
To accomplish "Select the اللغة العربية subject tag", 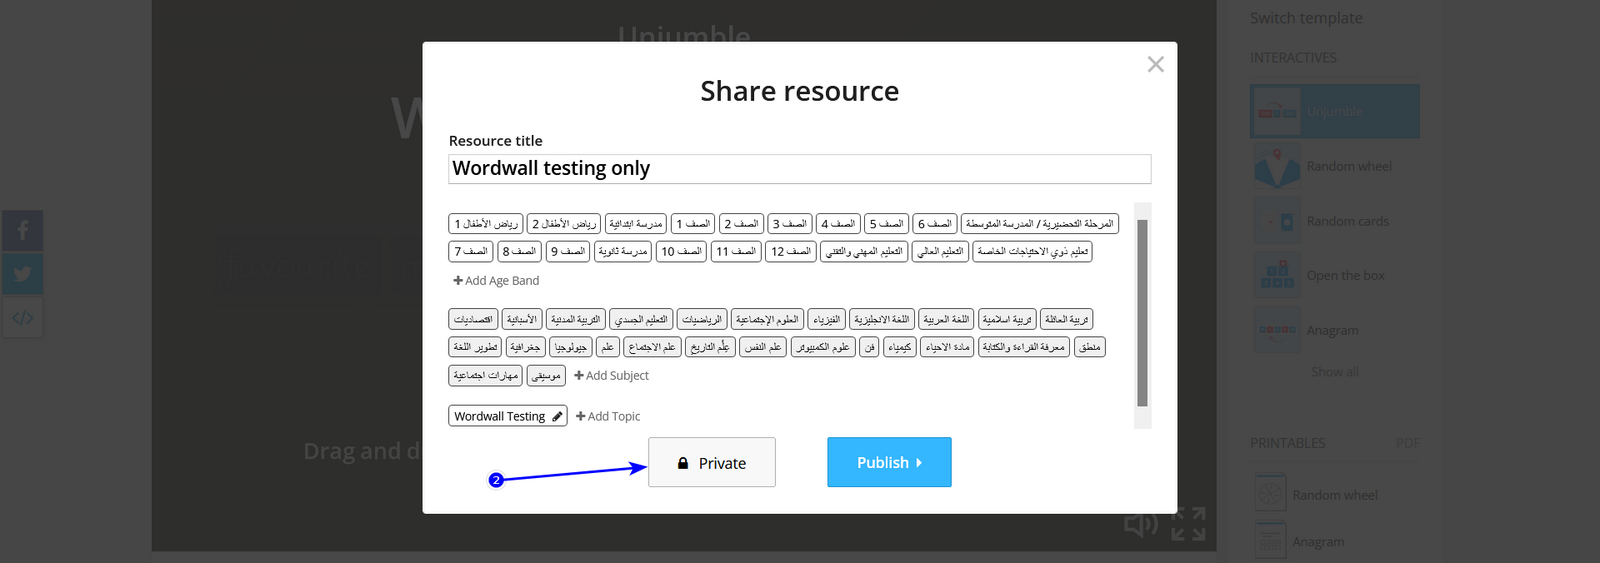I will click(946, 320).
